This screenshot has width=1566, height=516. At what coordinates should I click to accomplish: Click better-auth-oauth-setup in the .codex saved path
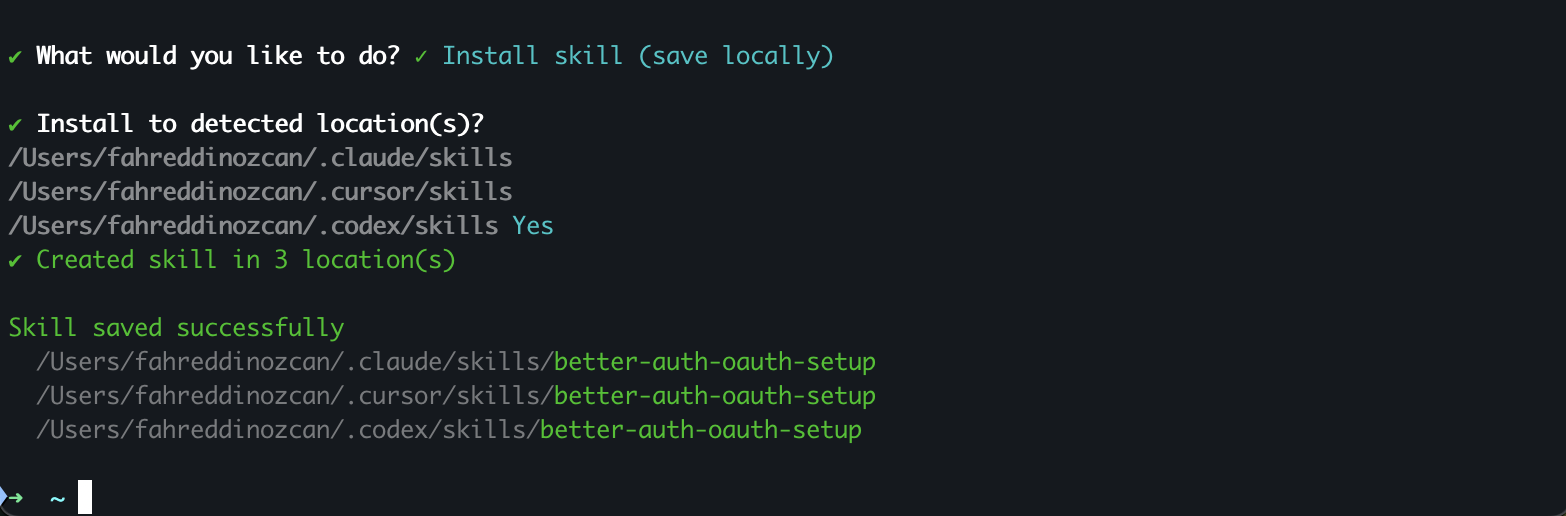[701, 430]
